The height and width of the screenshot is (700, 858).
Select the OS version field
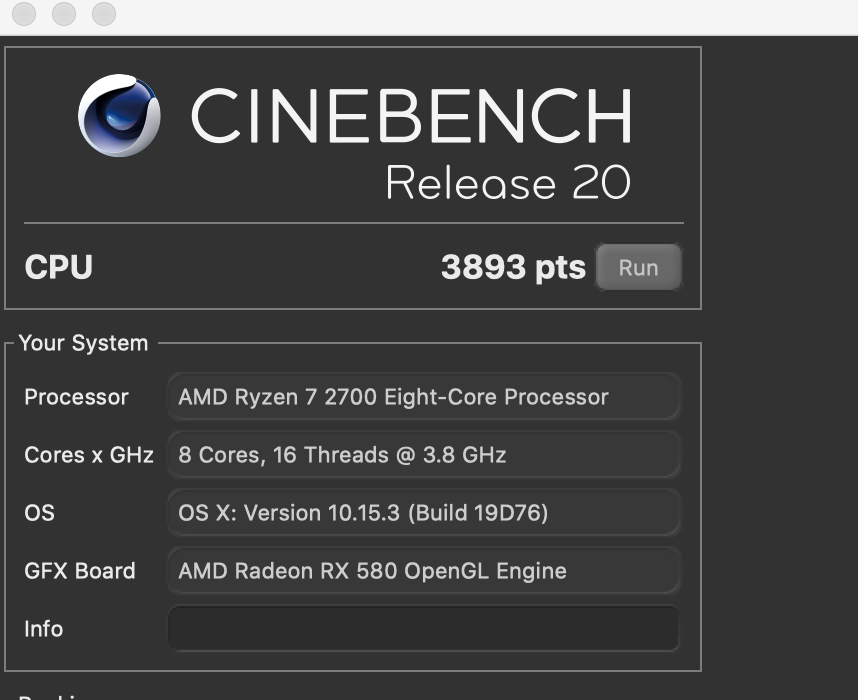coord(424,513)
